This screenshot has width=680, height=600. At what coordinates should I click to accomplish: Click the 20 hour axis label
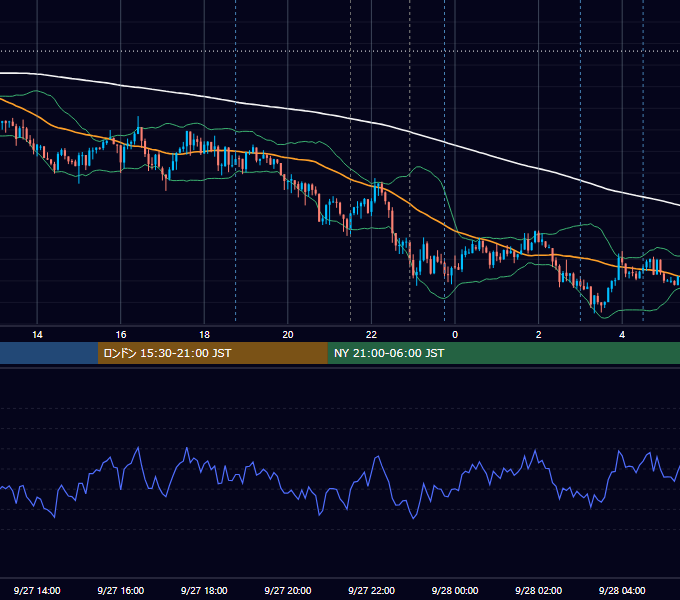click(288, 335)
